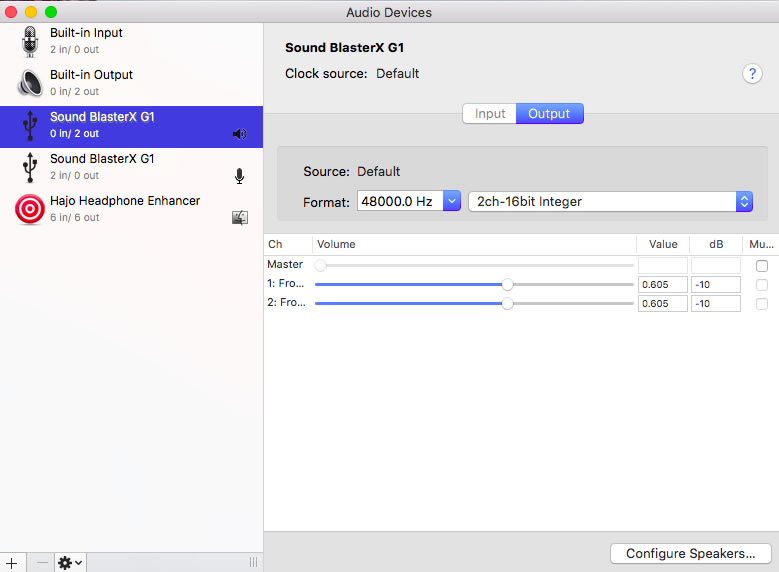Viewport: 779px width, 572px height.
Task: Click the channel 1 volume slider knob
Action: (507, 285)
